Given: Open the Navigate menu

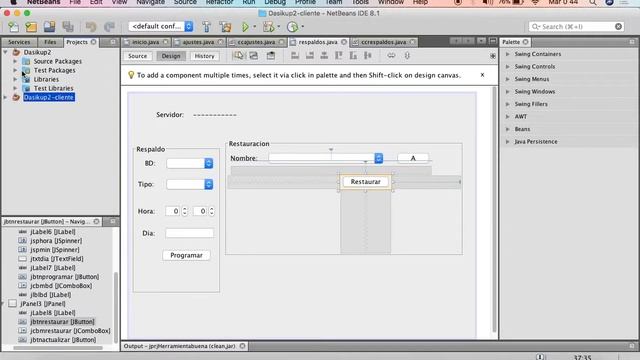Looking at the screenshot, I should coord(151,2).
